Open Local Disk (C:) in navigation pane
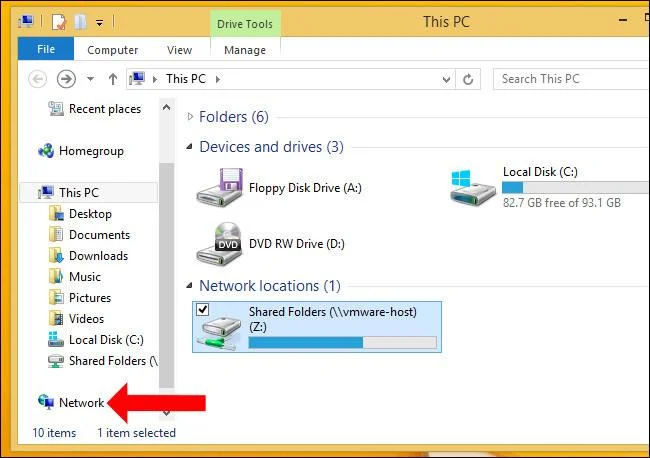Screen dimensions: 650x458 tap(96, 340)
